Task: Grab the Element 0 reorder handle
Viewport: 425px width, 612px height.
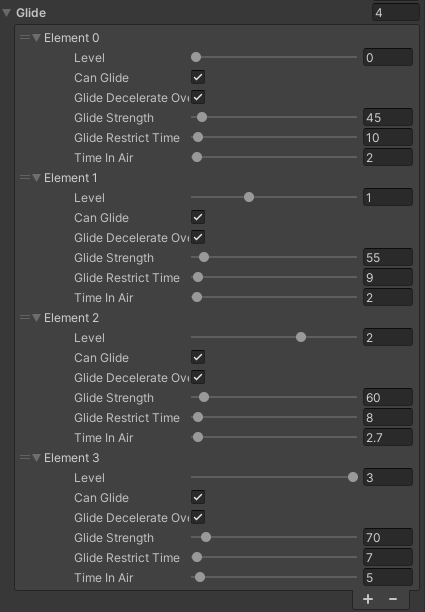Action: [25, 37]
